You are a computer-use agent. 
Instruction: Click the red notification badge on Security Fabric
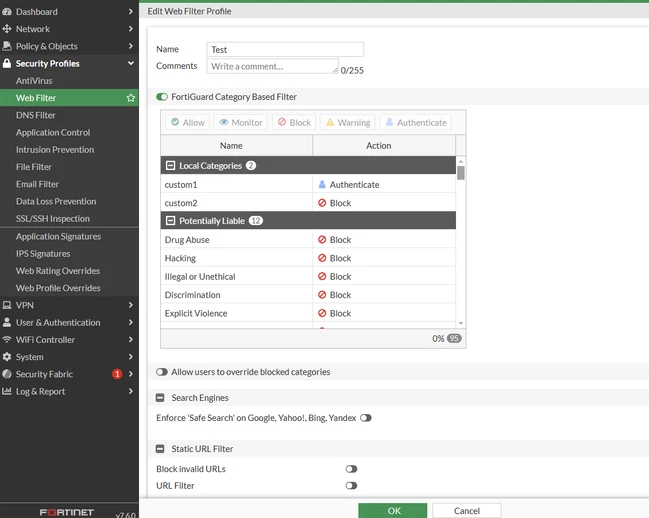117,374
